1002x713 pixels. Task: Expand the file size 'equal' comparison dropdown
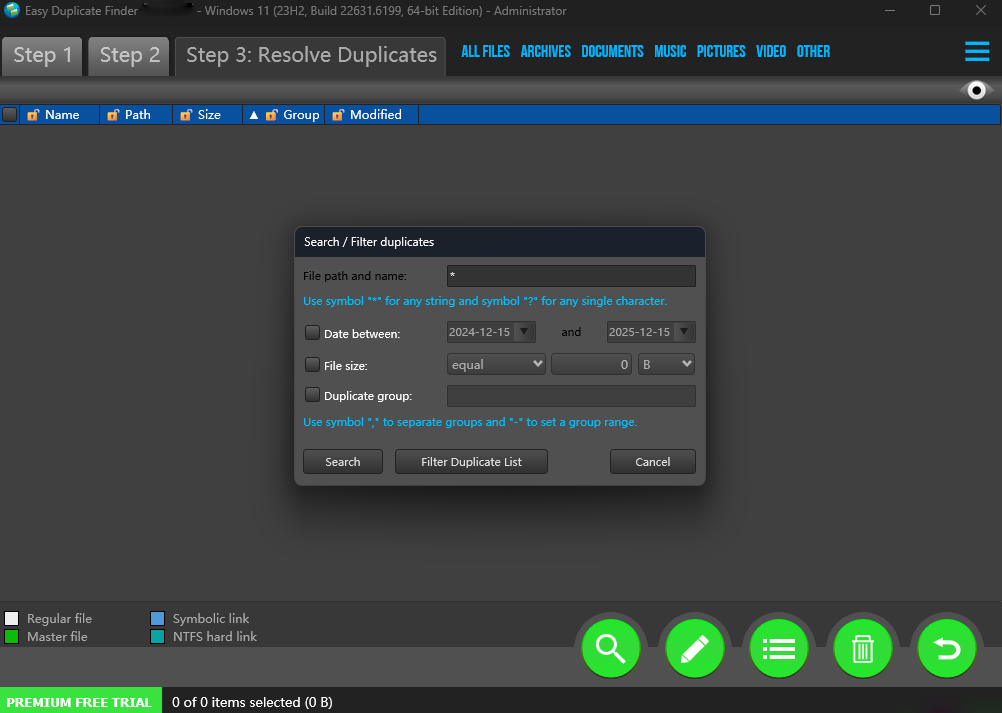pyautogui.click(x=496, y=365)
